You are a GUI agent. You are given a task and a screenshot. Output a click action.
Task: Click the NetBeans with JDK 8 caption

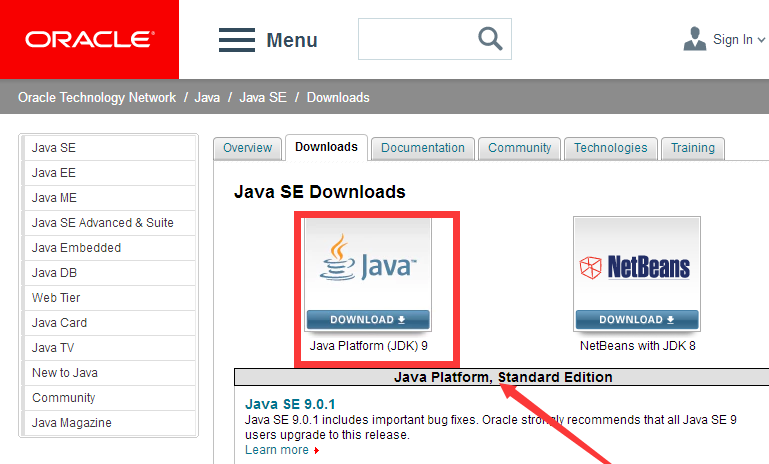(x=638, y=346)
